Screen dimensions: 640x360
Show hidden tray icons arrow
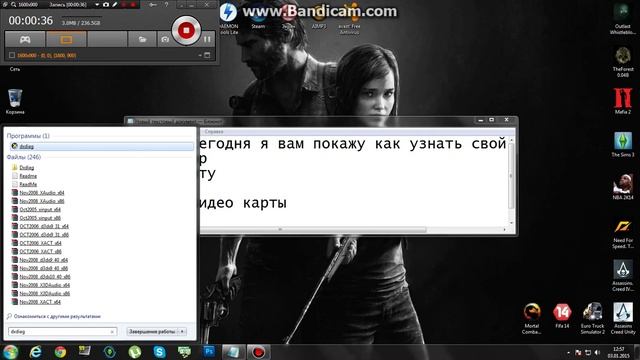pyautogui.click(x=569, y=352)
